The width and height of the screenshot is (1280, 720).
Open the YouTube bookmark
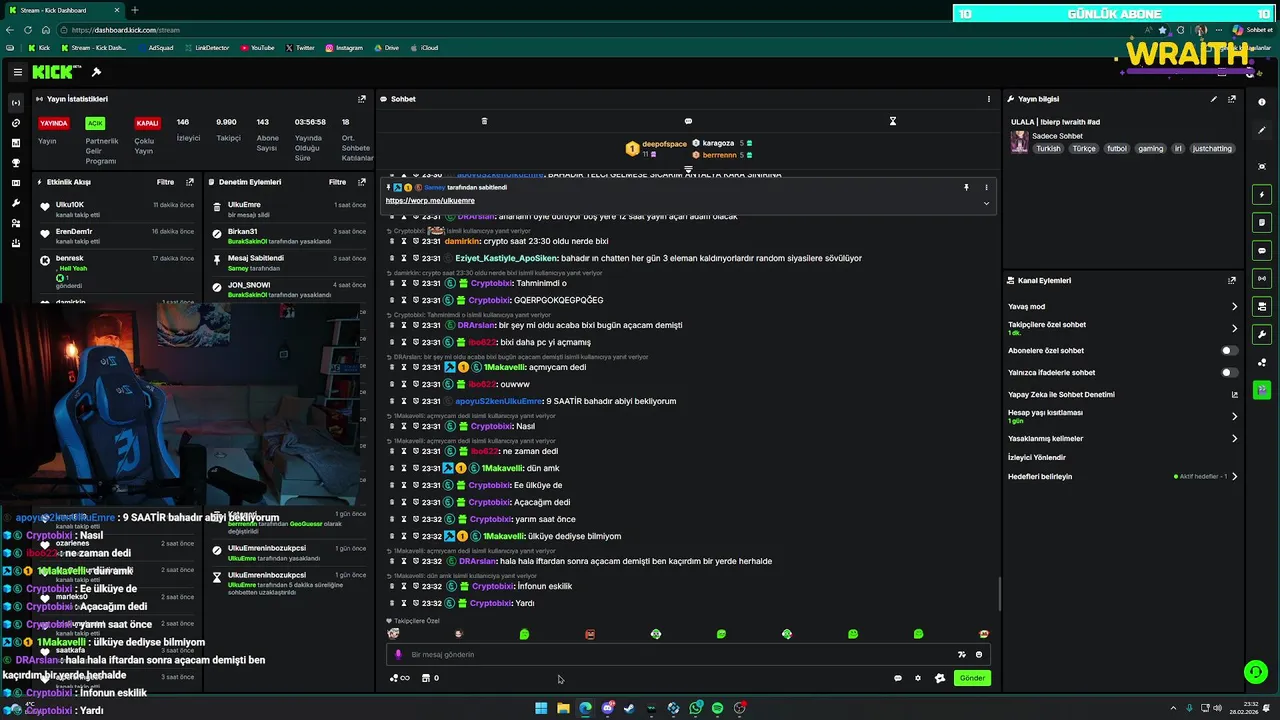click(x=256, y=48)
